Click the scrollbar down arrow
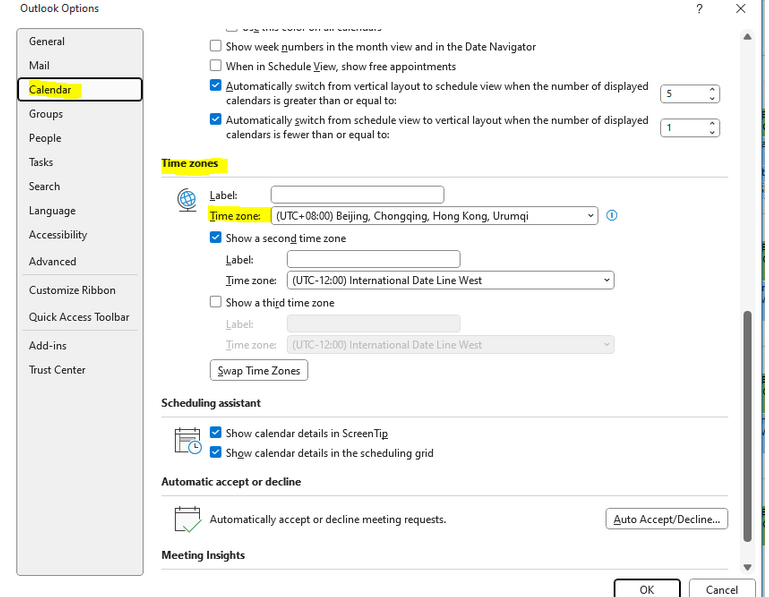769x597 pixels. (747, 567)
